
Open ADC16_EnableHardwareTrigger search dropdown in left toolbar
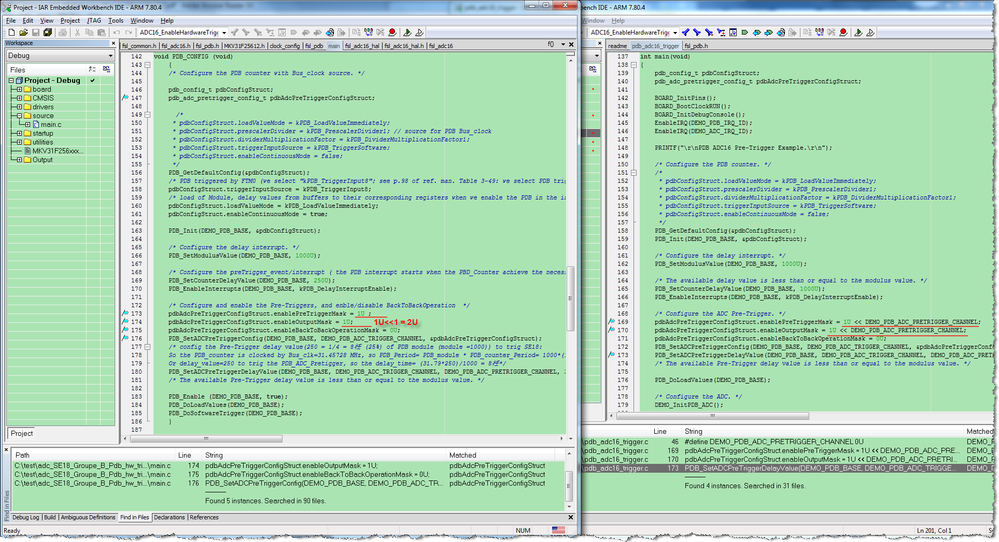click(x=224, y=32)
